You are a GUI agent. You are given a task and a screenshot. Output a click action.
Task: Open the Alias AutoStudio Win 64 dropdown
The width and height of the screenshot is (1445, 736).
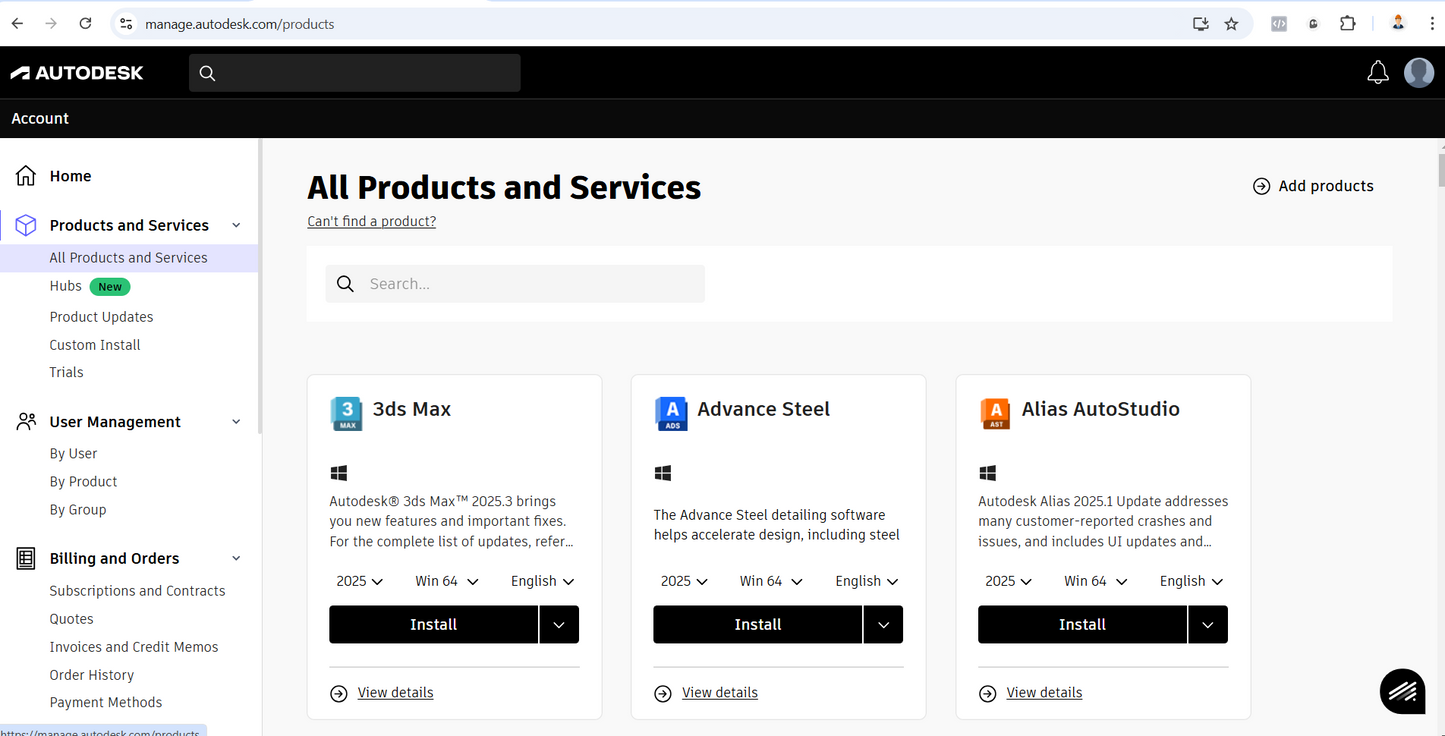pos(1096,581)
